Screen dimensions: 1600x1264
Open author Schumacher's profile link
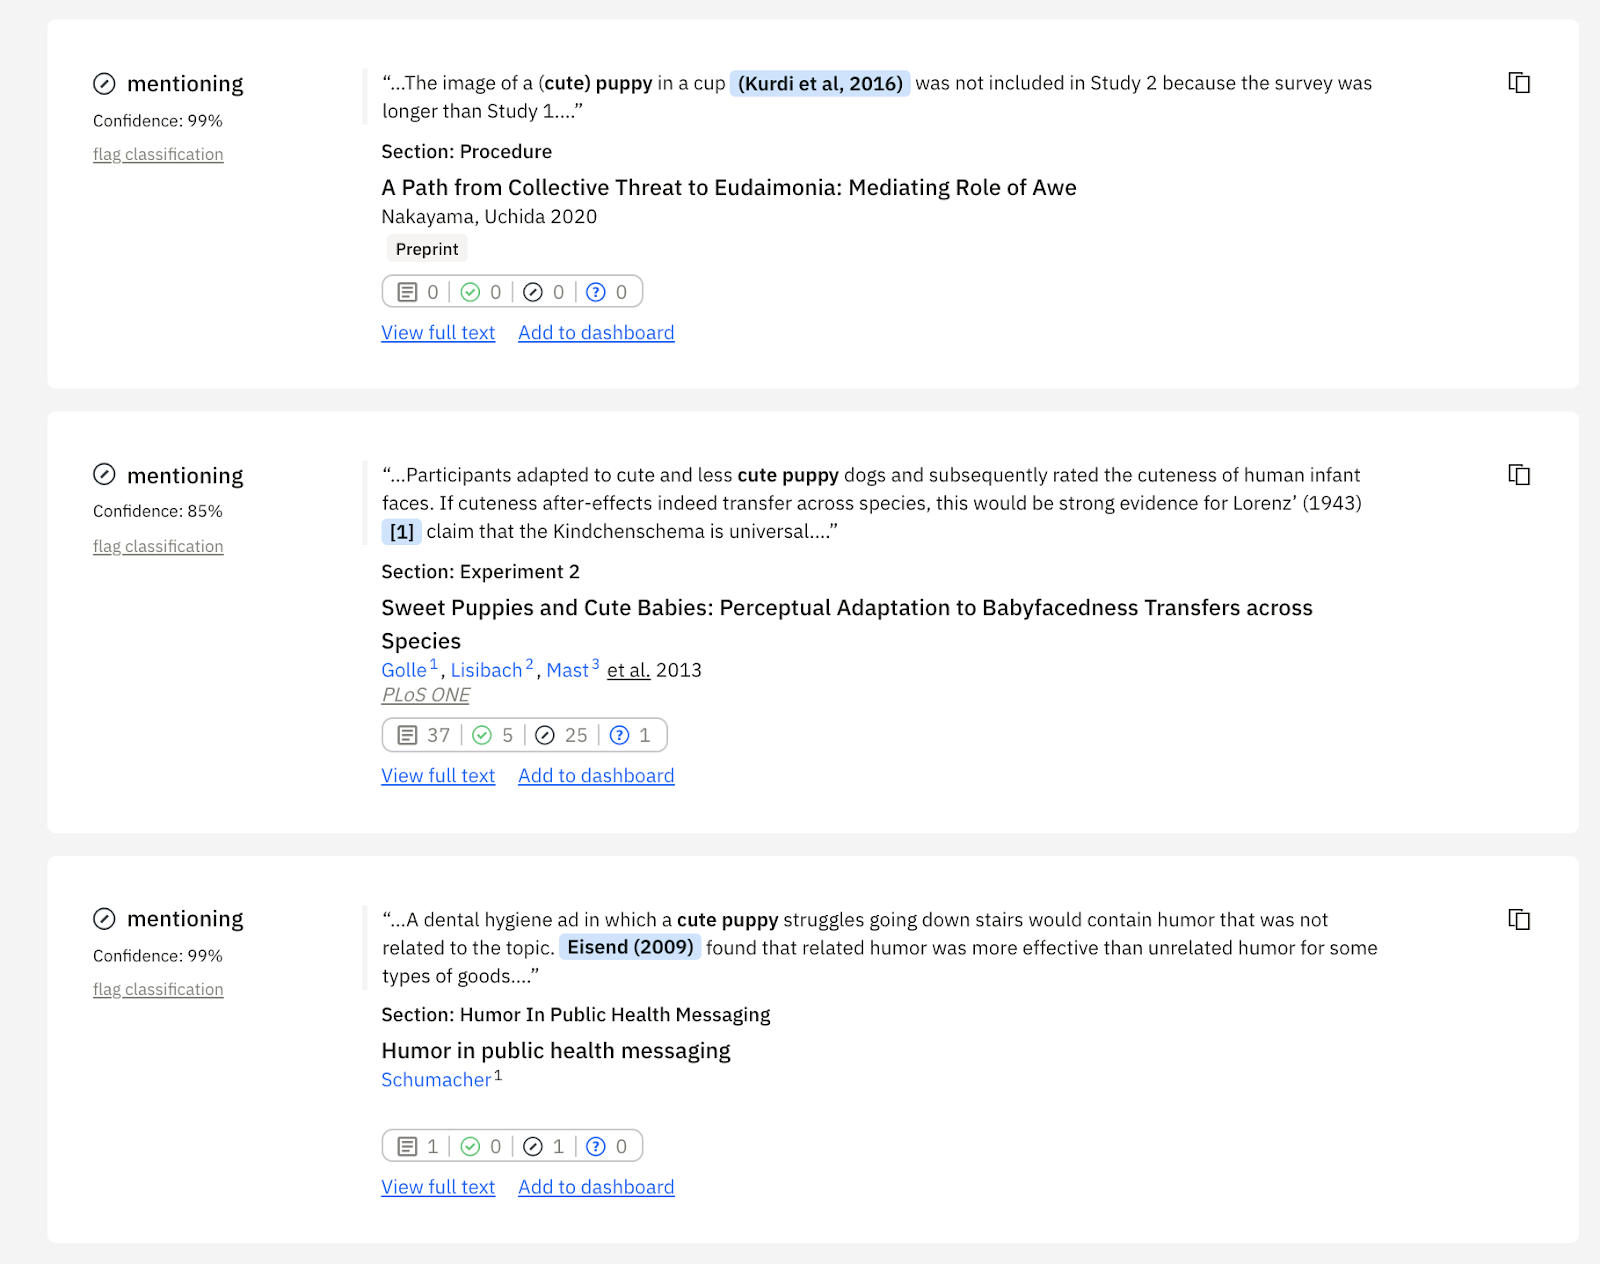point(436,1080)
